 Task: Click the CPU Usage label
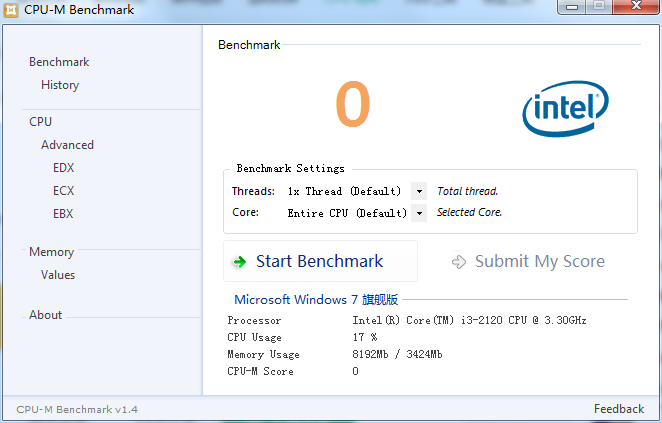pyautogui.click(x=254, y=337)
